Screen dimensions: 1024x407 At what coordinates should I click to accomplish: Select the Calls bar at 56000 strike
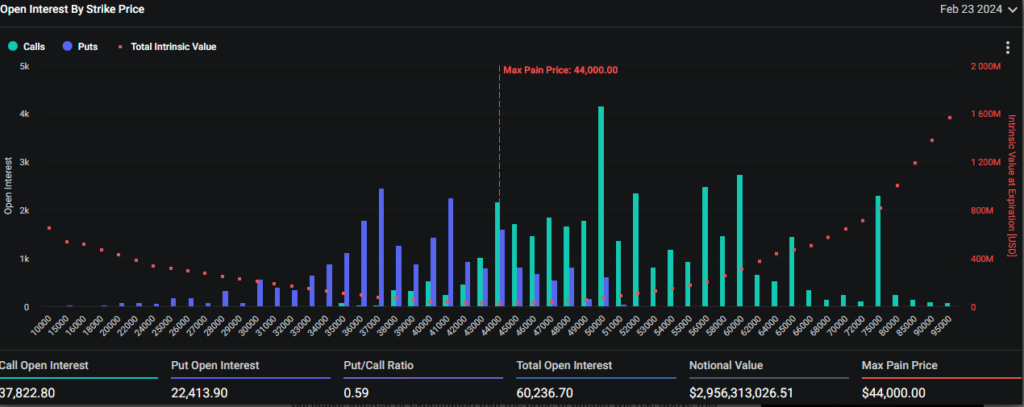tap(705, 247)
